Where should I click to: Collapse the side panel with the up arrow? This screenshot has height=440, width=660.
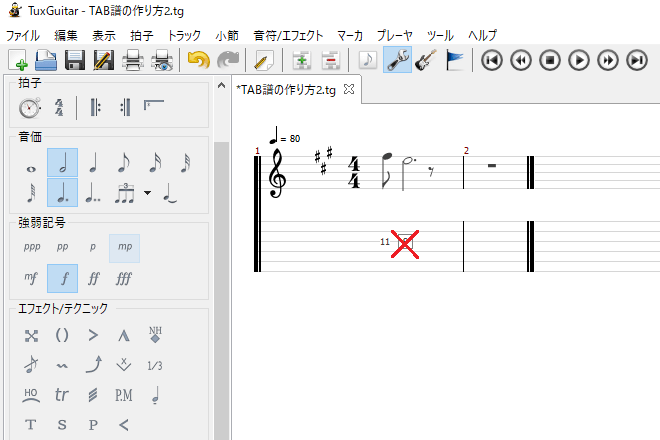point(221,85)
